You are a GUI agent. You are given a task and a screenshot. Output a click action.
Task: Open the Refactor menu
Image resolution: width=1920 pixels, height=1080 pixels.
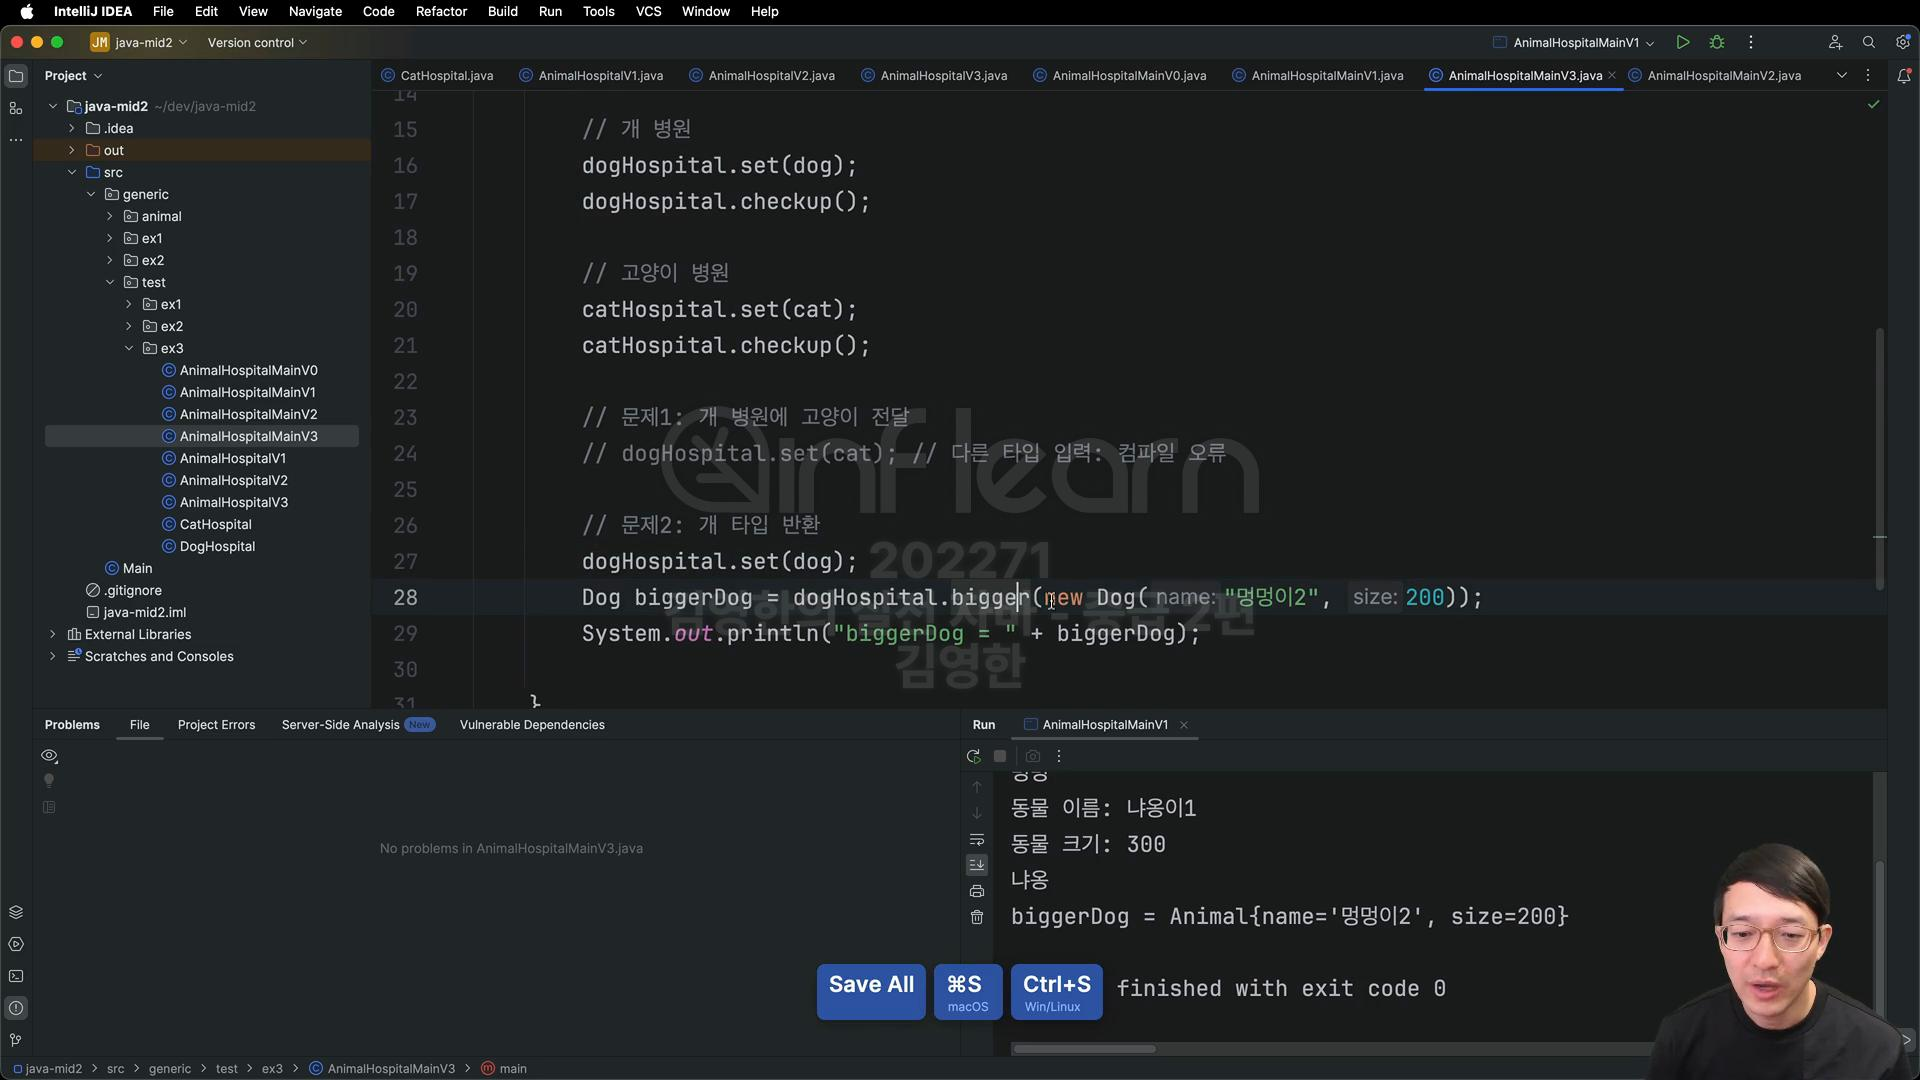pyautogui.click(x=441, y=12)
